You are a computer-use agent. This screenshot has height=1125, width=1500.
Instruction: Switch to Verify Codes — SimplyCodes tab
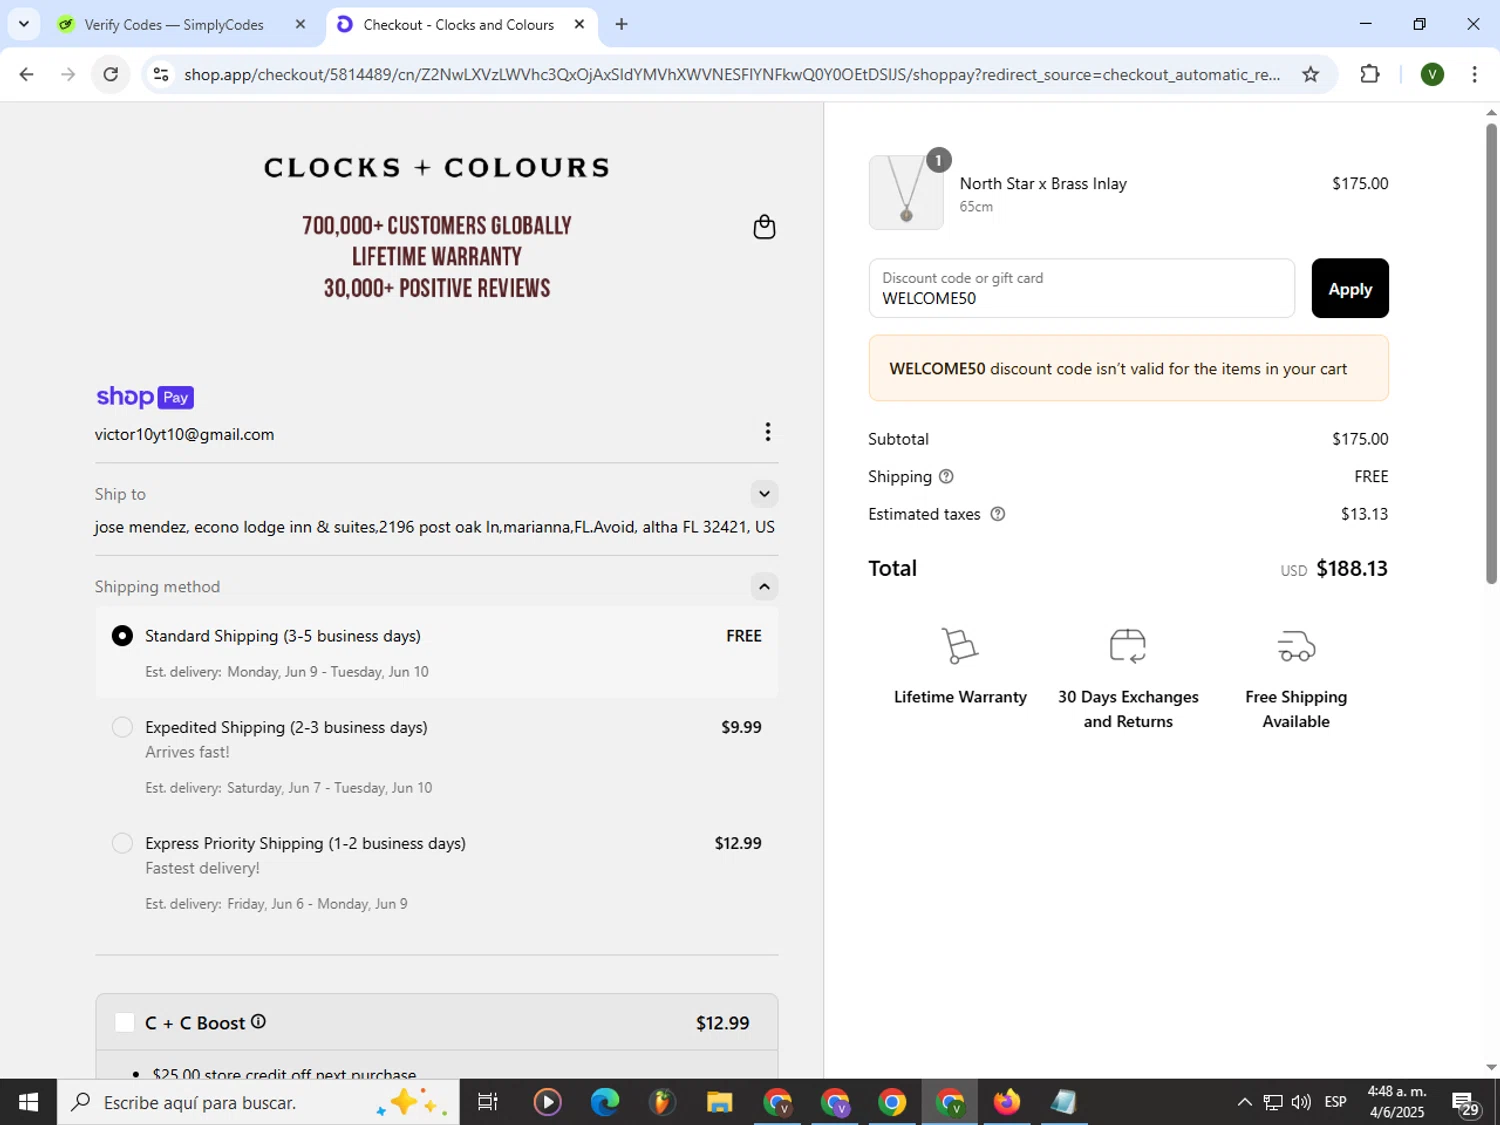pos(174,24)
